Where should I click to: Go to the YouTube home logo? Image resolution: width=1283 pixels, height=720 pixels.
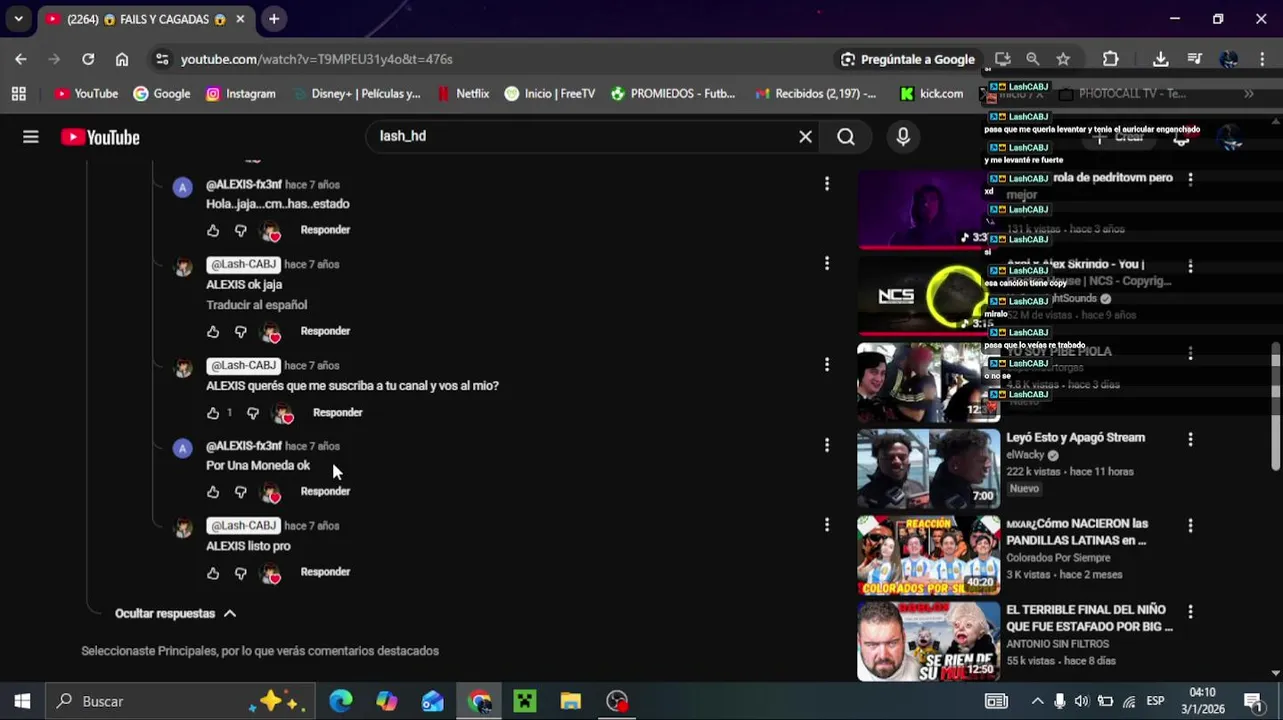[100, 137]
